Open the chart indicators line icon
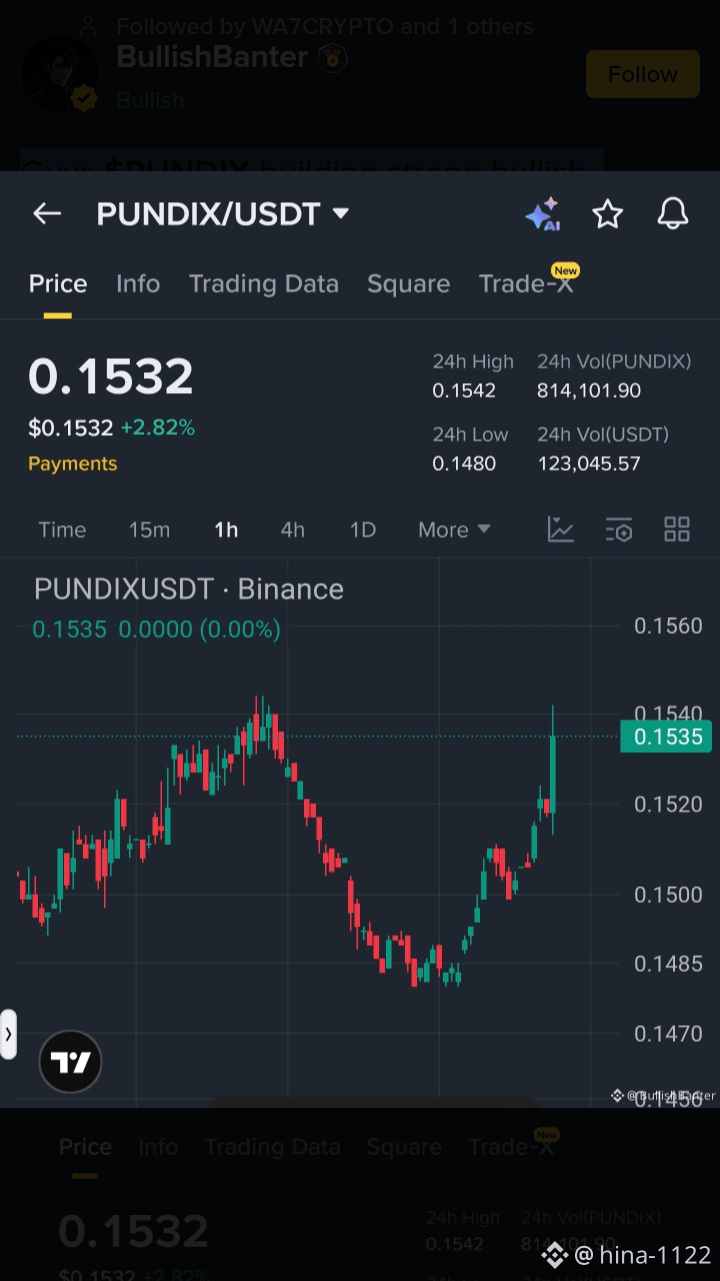This screenshot has height=1281, width=720. 561,530
